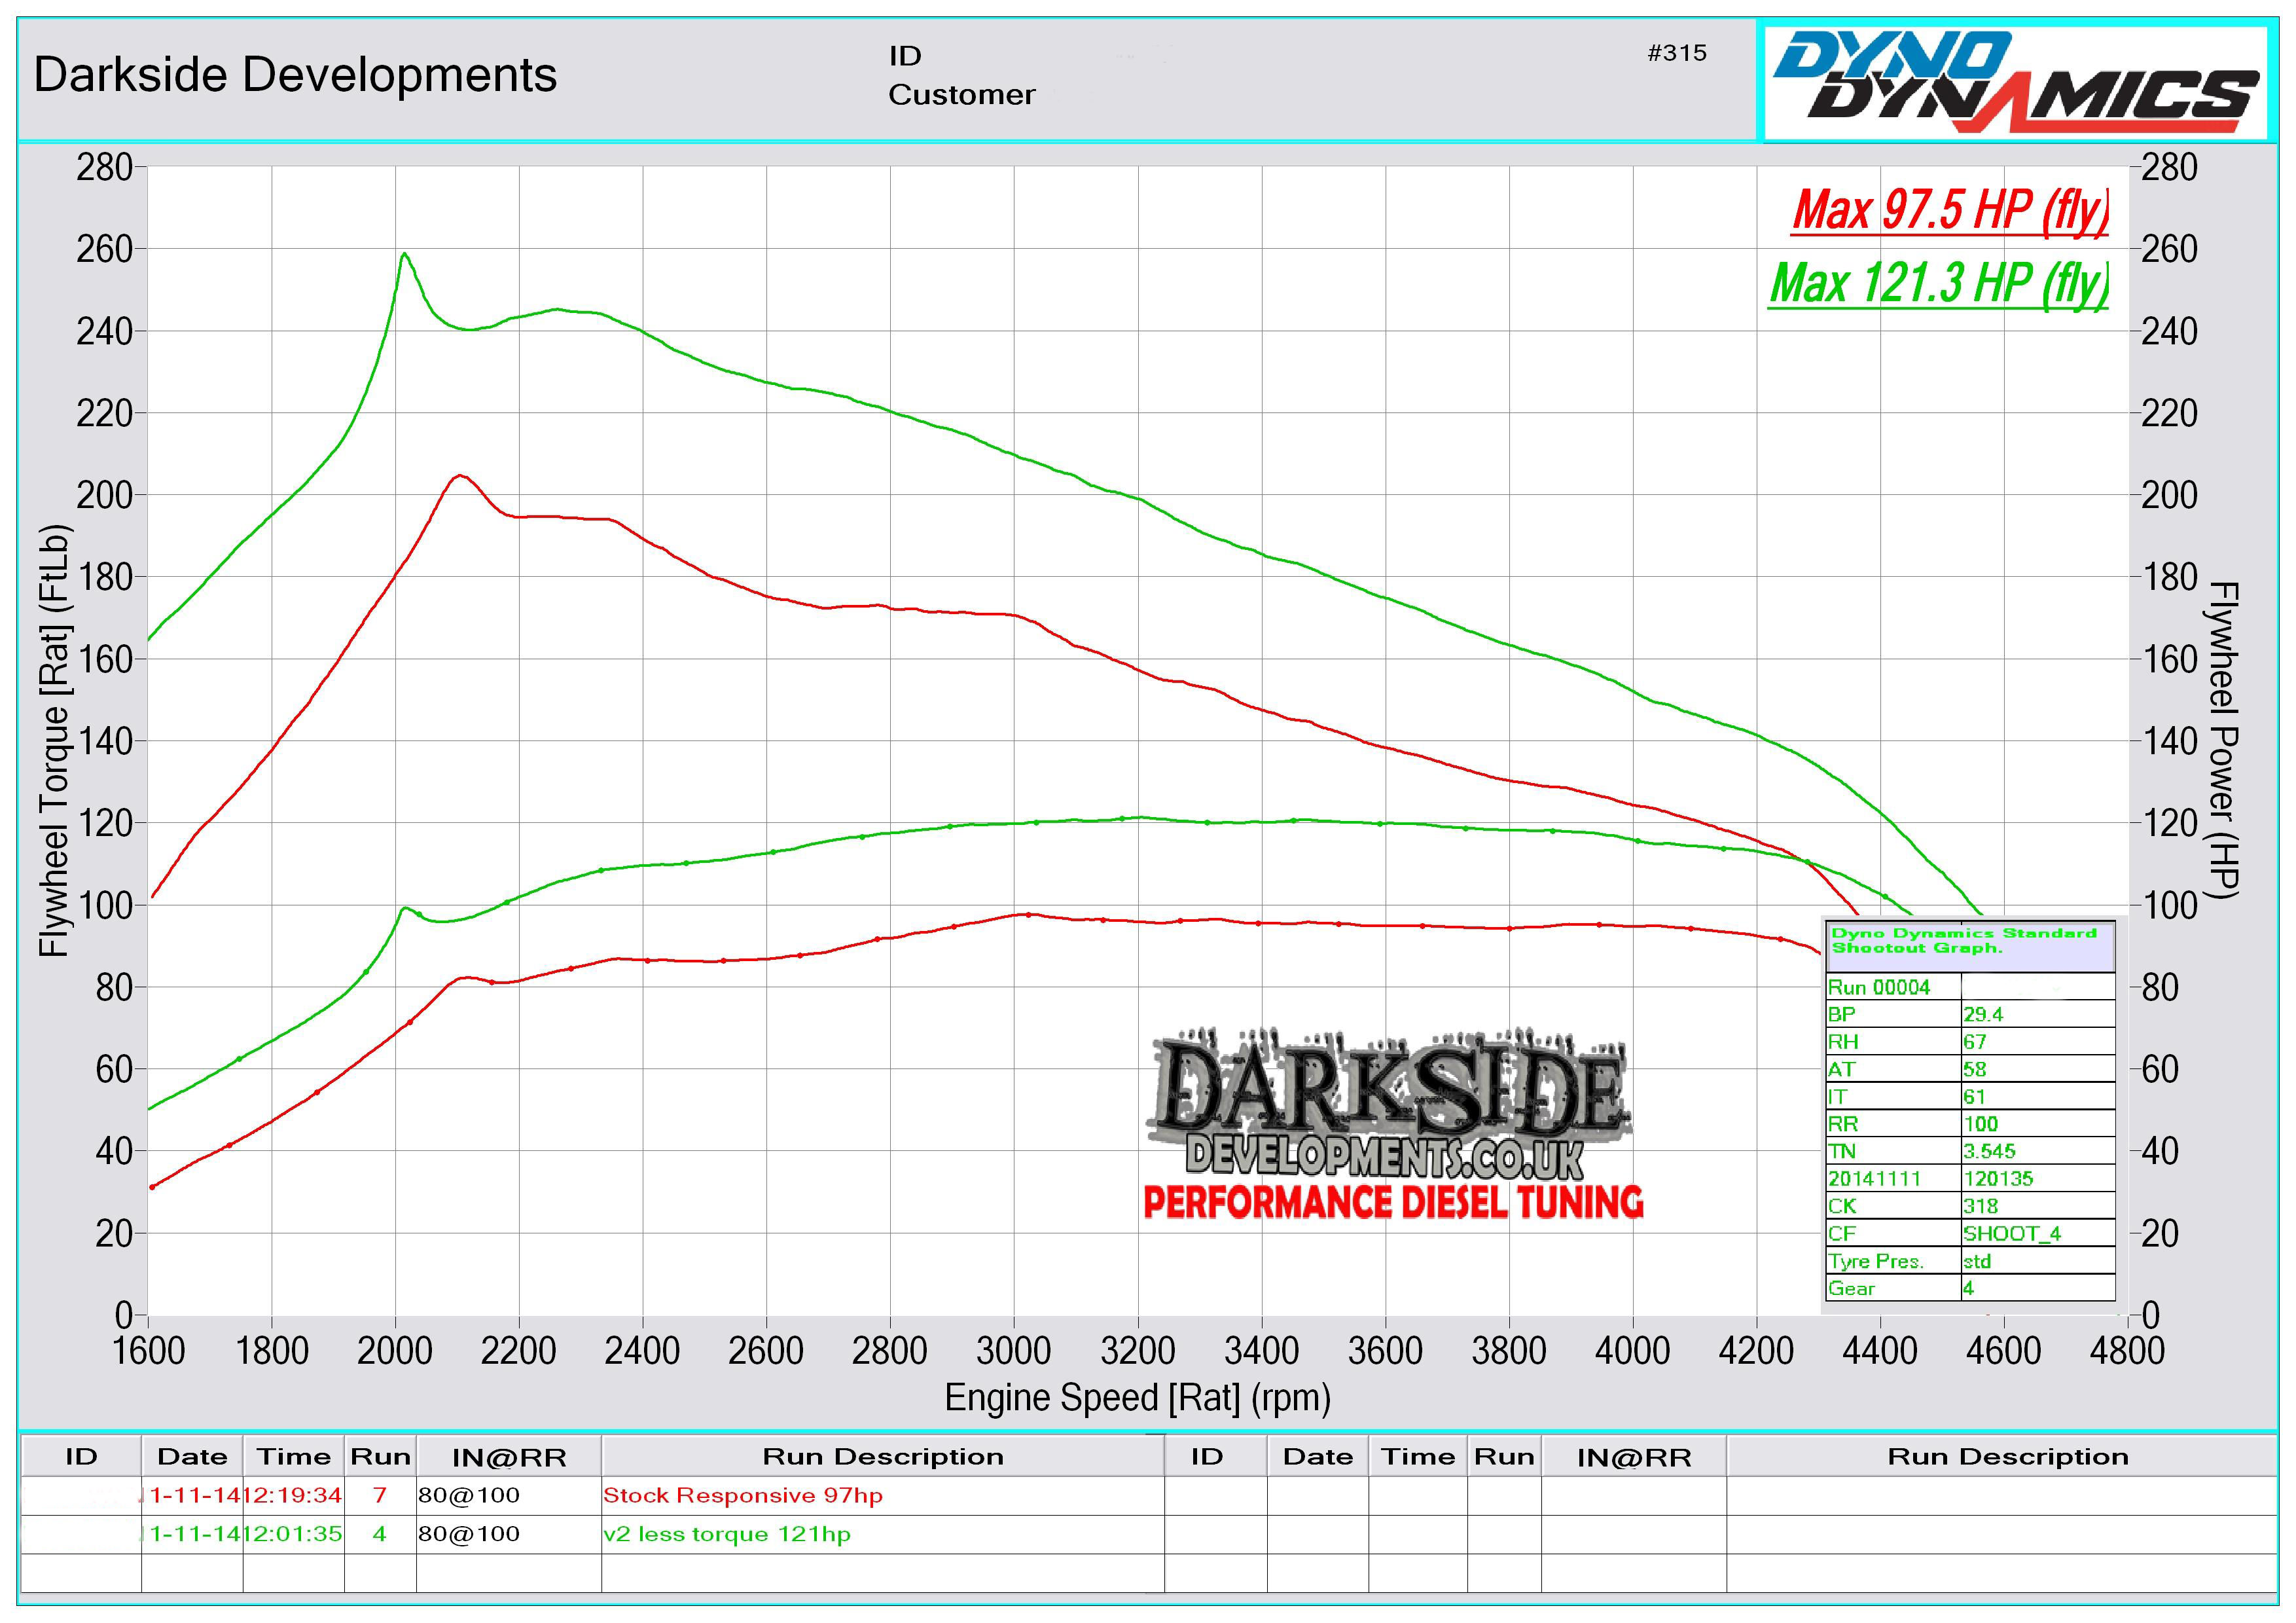
Task: Click the CF value 'SHOOT_4'
Action: (x=2012, y=1233)
